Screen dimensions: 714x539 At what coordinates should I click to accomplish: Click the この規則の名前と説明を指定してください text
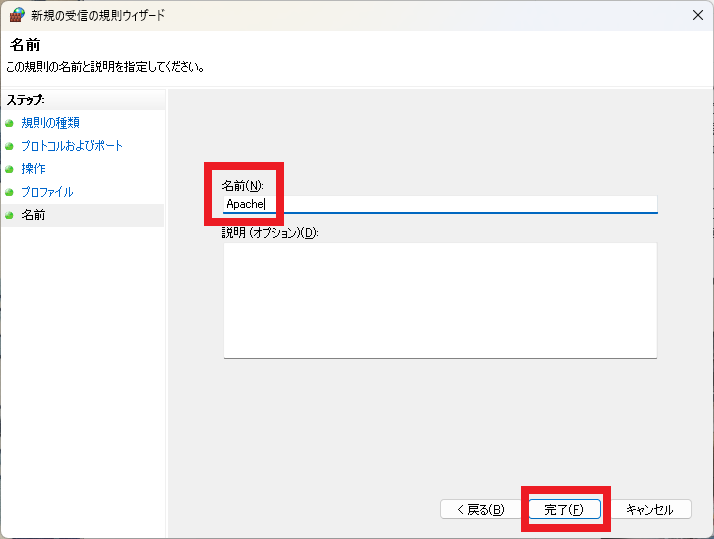click(x=105, y=67)
